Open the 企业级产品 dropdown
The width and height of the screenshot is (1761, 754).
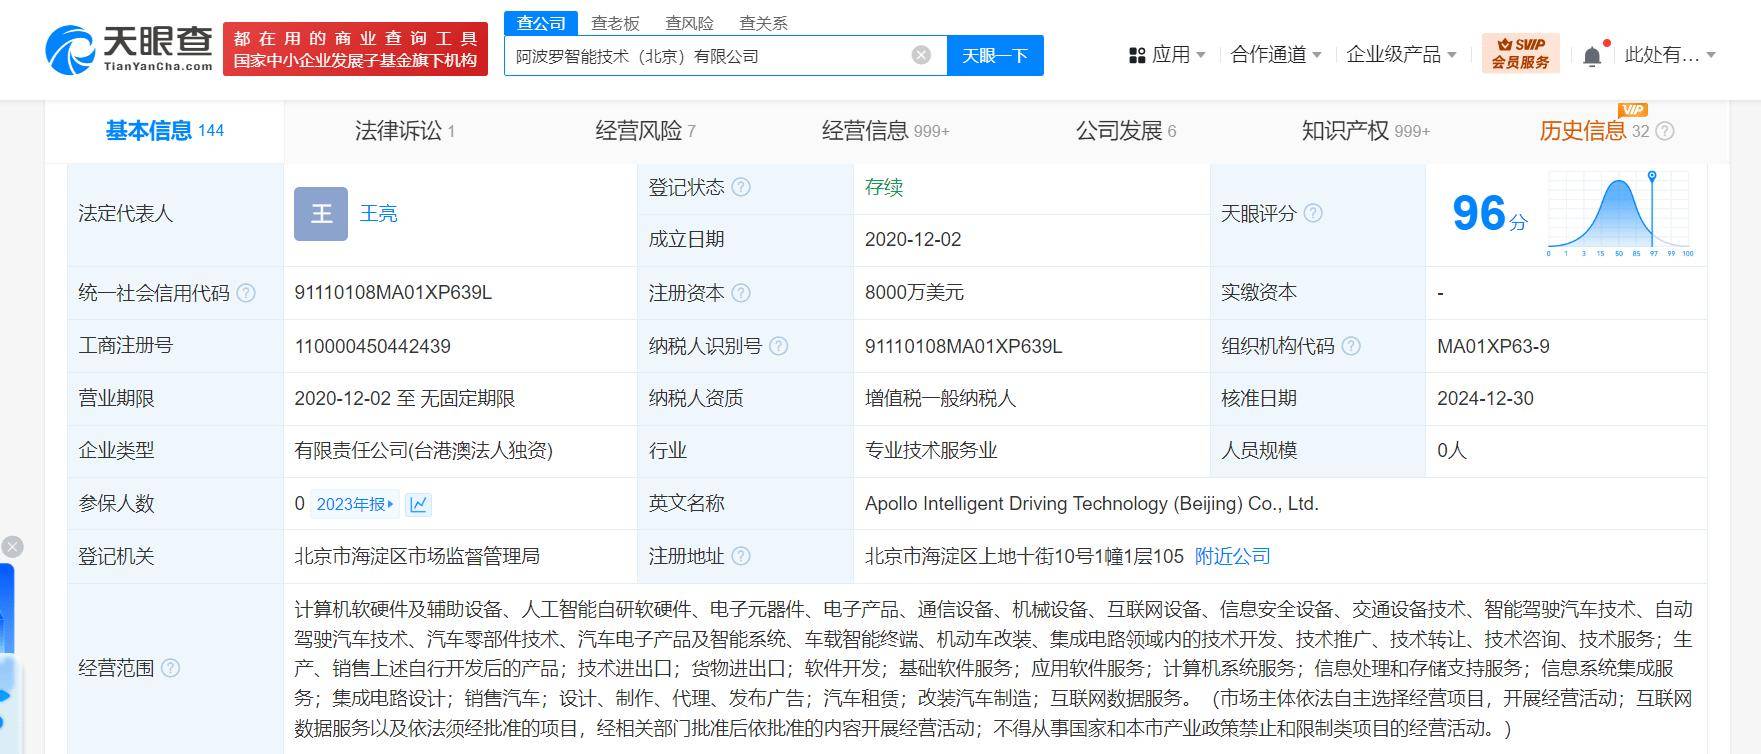pyautogui.click(x=1401, y=55)
